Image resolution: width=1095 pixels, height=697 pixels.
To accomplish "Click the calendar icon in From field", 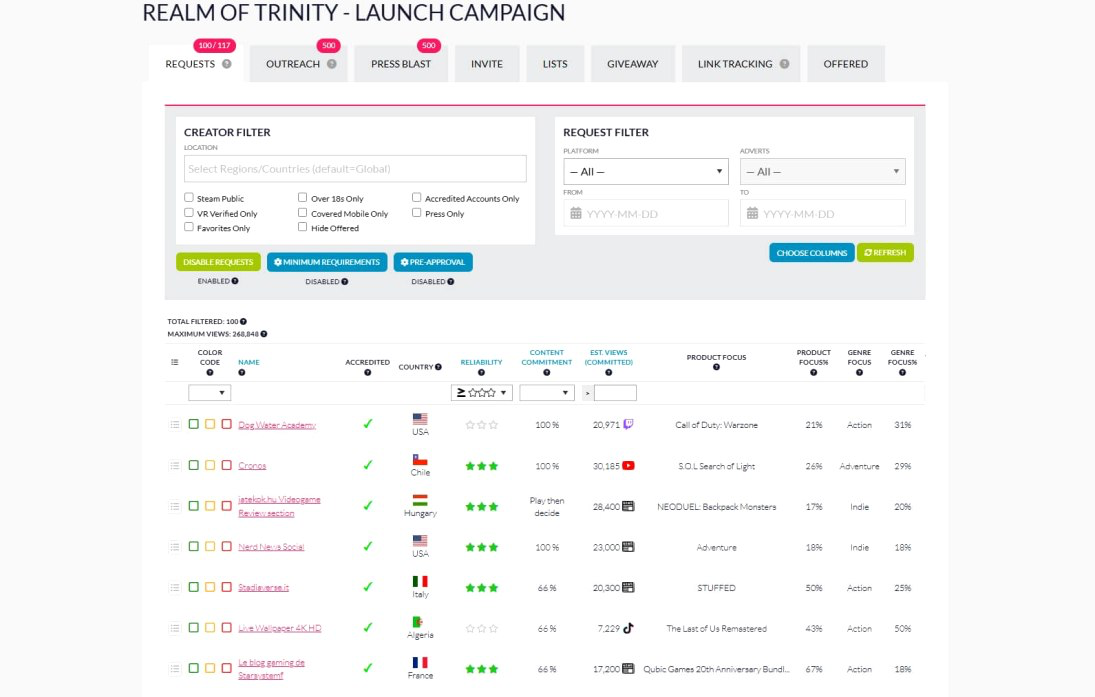I will [x=575, y=213].
